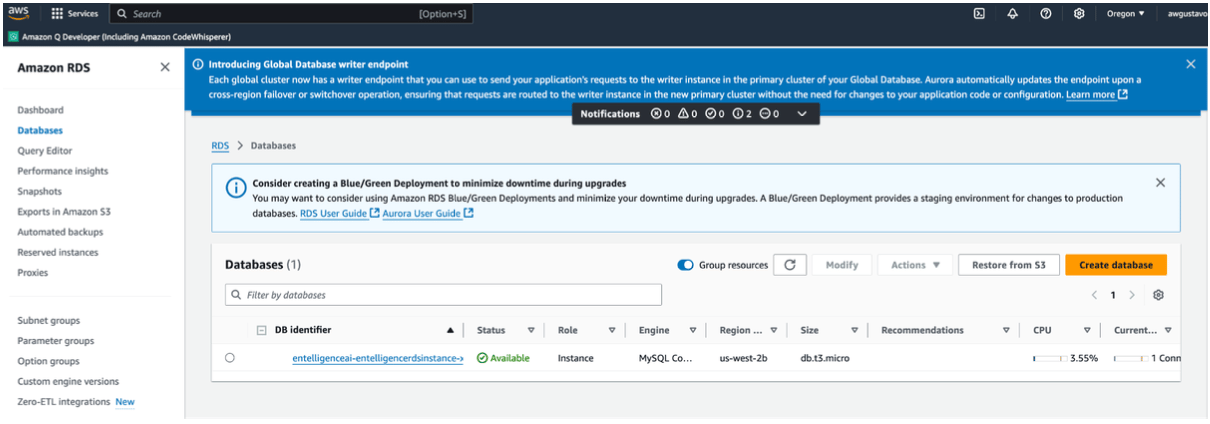Select the entelligenceai database radio button

230,358
